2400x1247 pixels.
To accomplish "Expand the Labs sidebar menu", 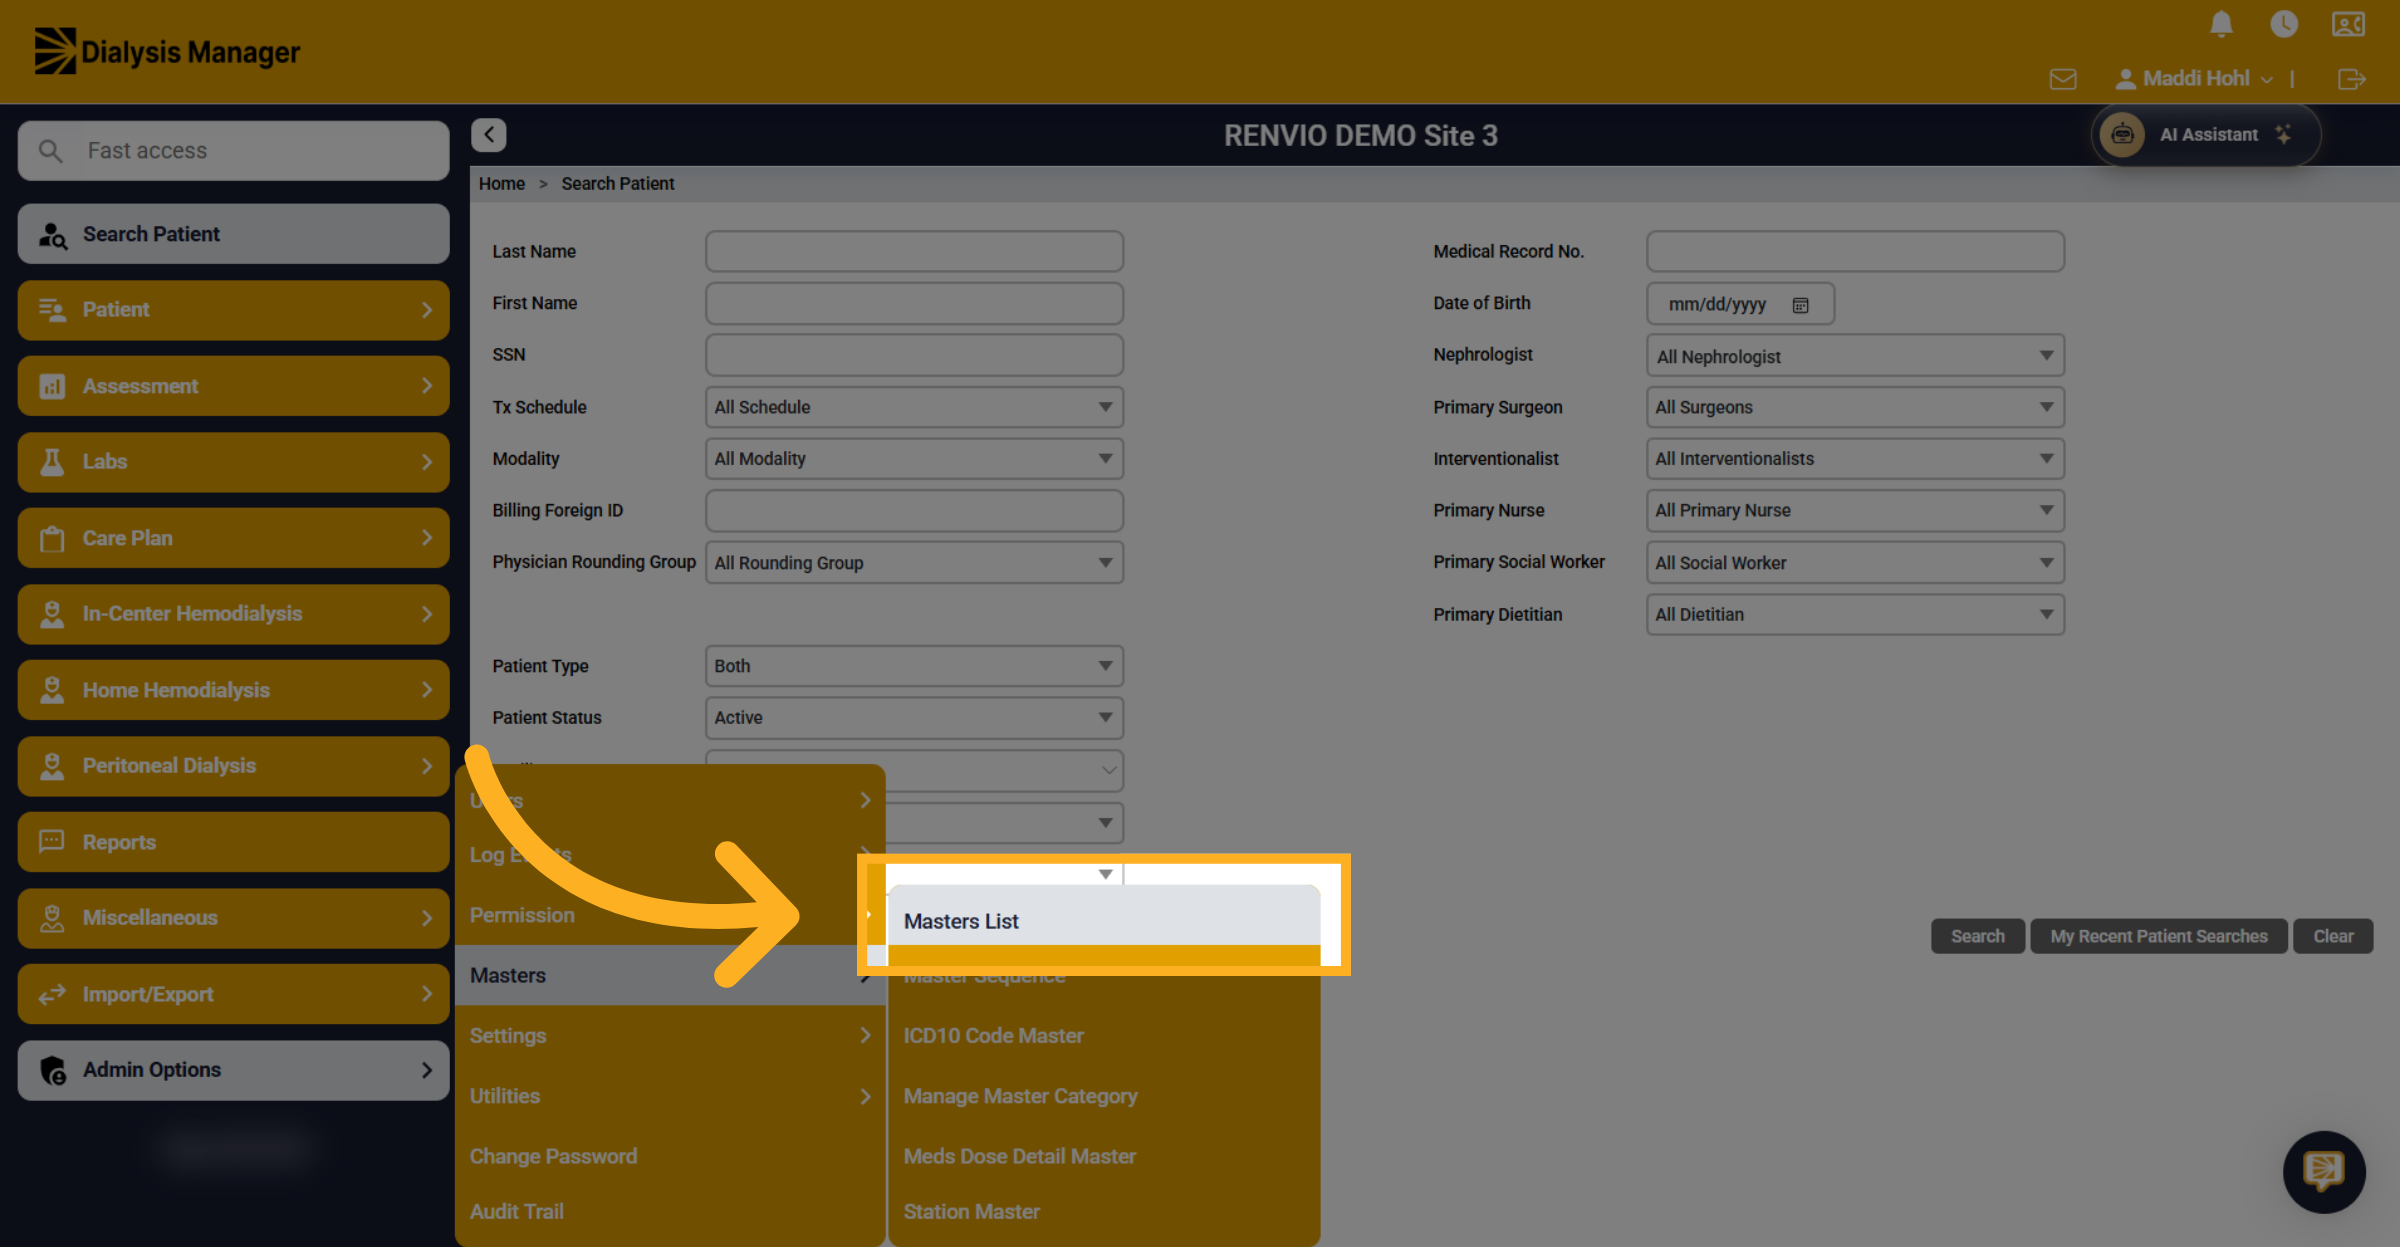I will point(233,462).
